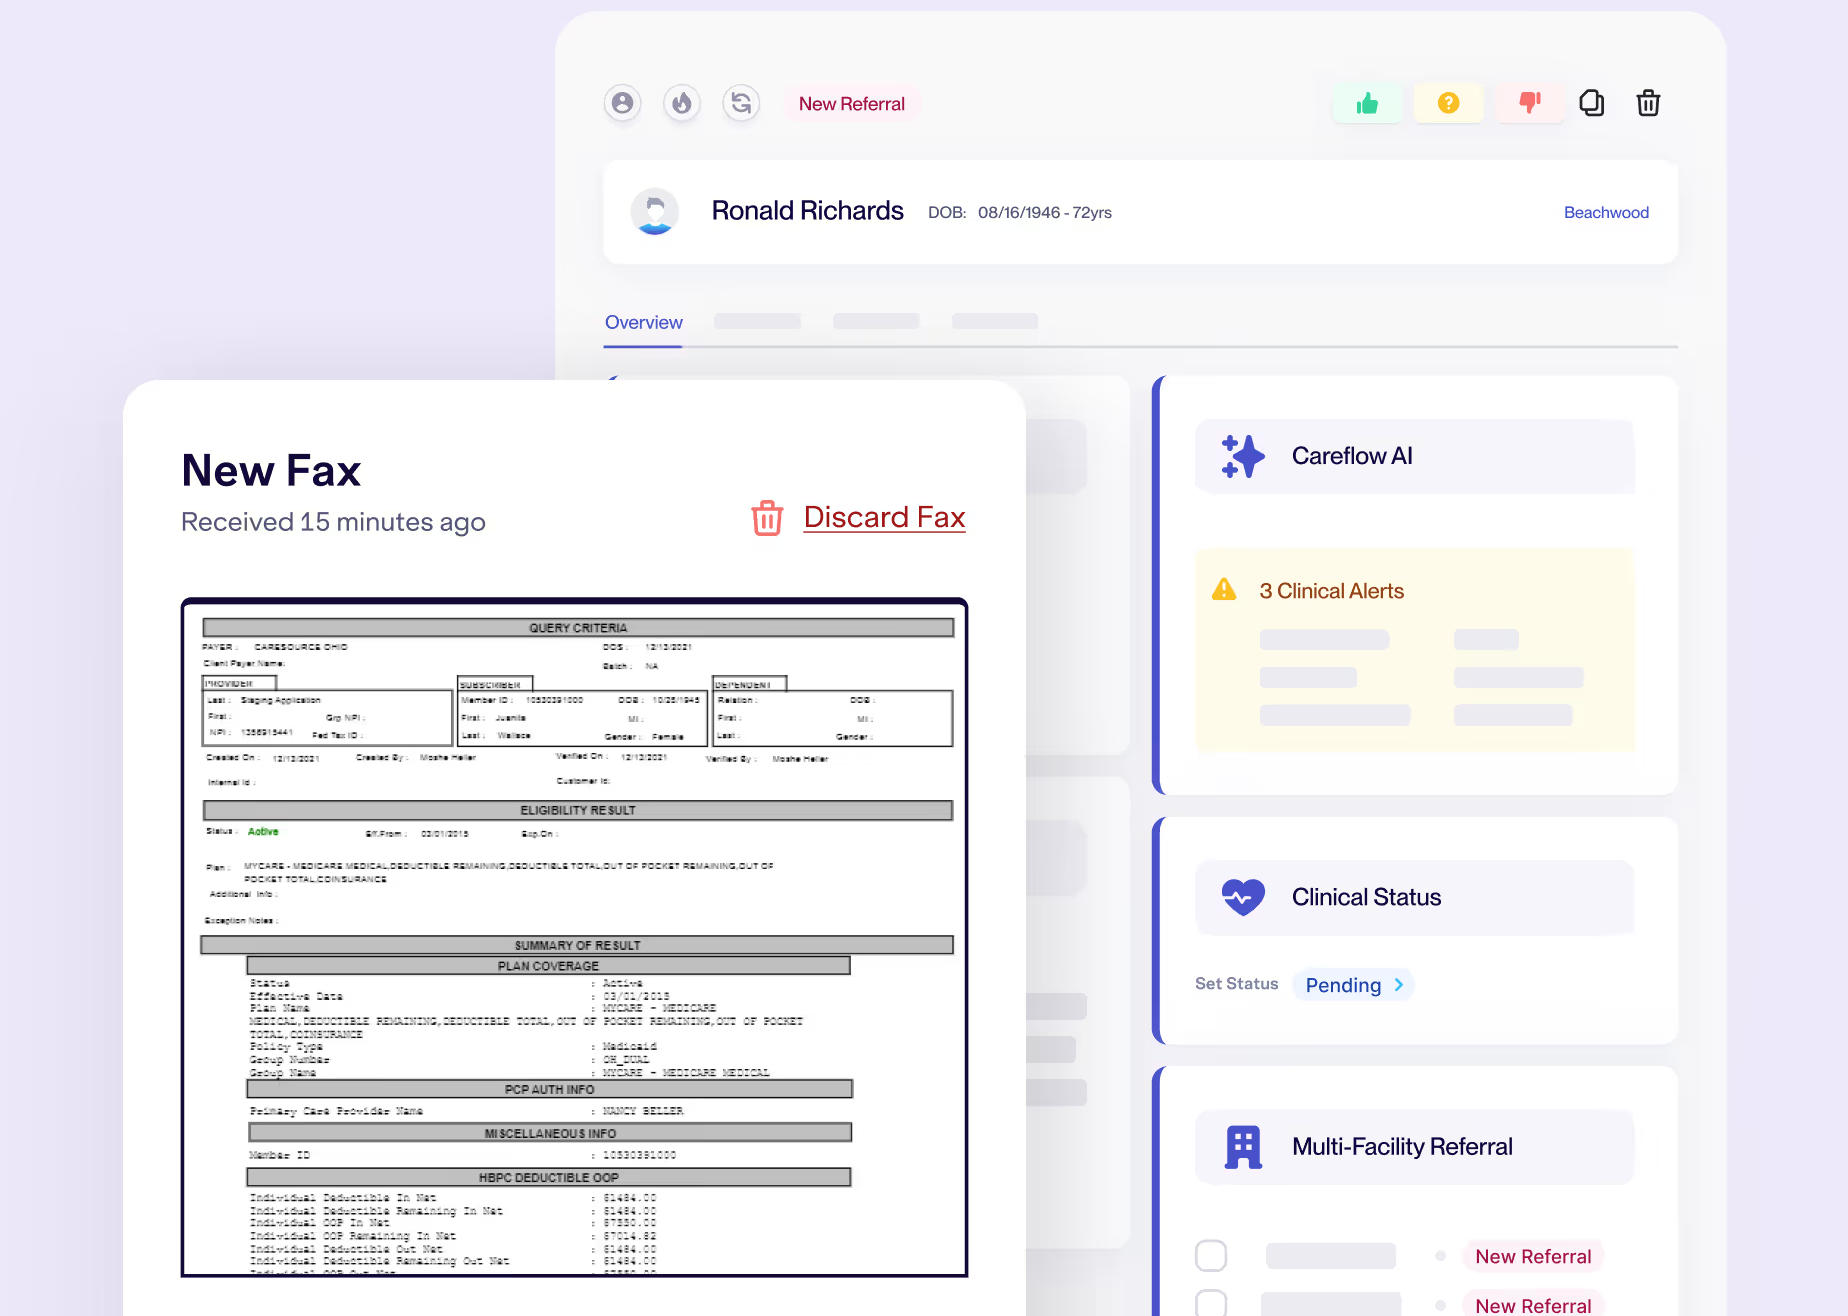The height and width of the screenshot is (1316, 1848).
Task: Check the first Multi-Facility Referral checkbox
Action: 1211,1256
